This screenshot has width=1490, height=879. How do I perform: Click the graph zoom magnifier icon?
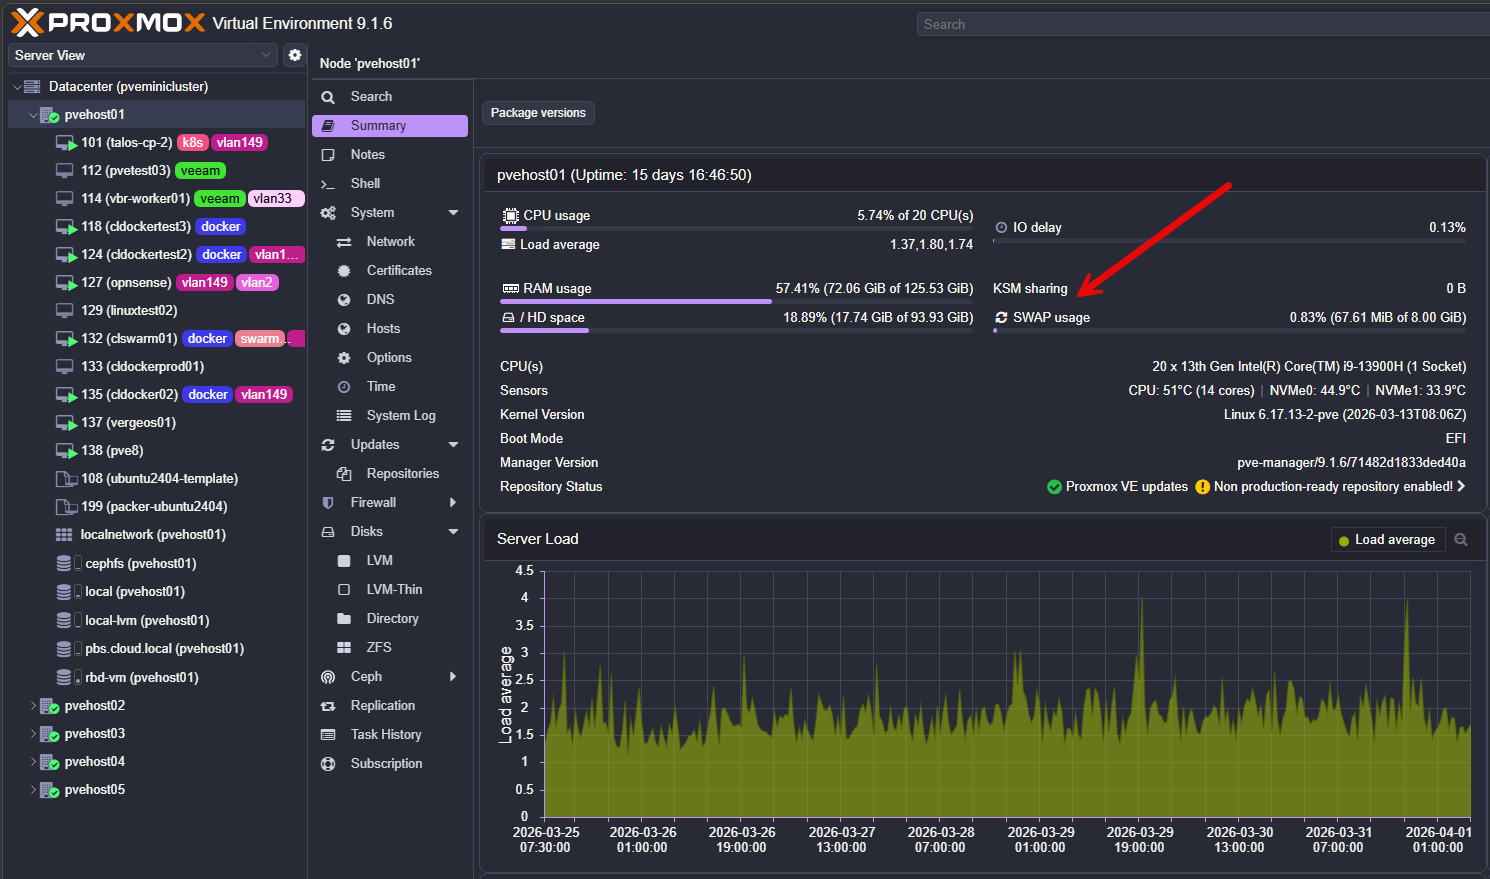[1460, 540]
